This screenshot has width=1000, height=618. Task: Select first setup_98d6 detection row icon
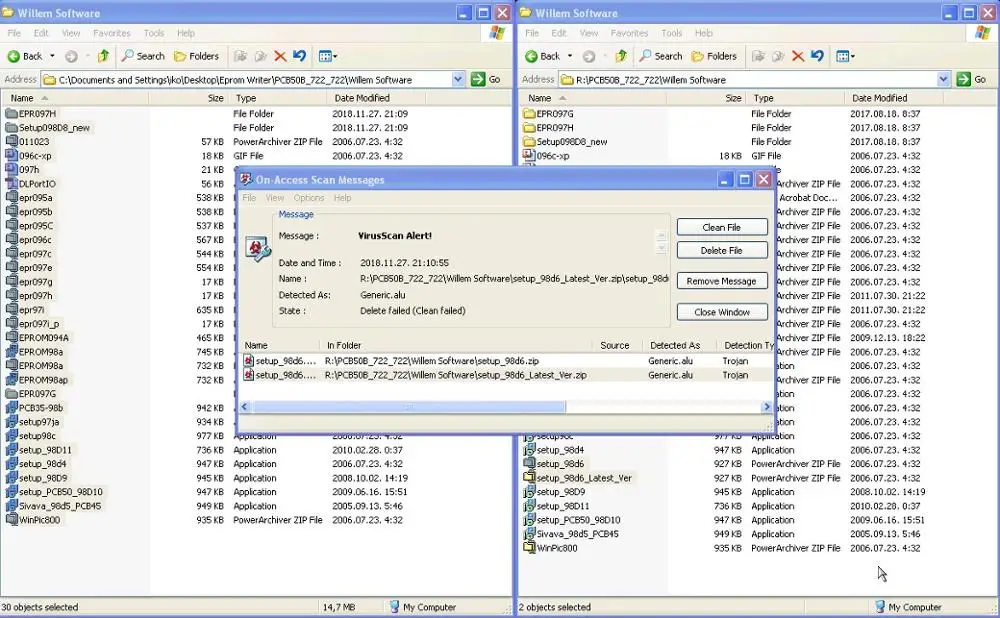(249, 361)
